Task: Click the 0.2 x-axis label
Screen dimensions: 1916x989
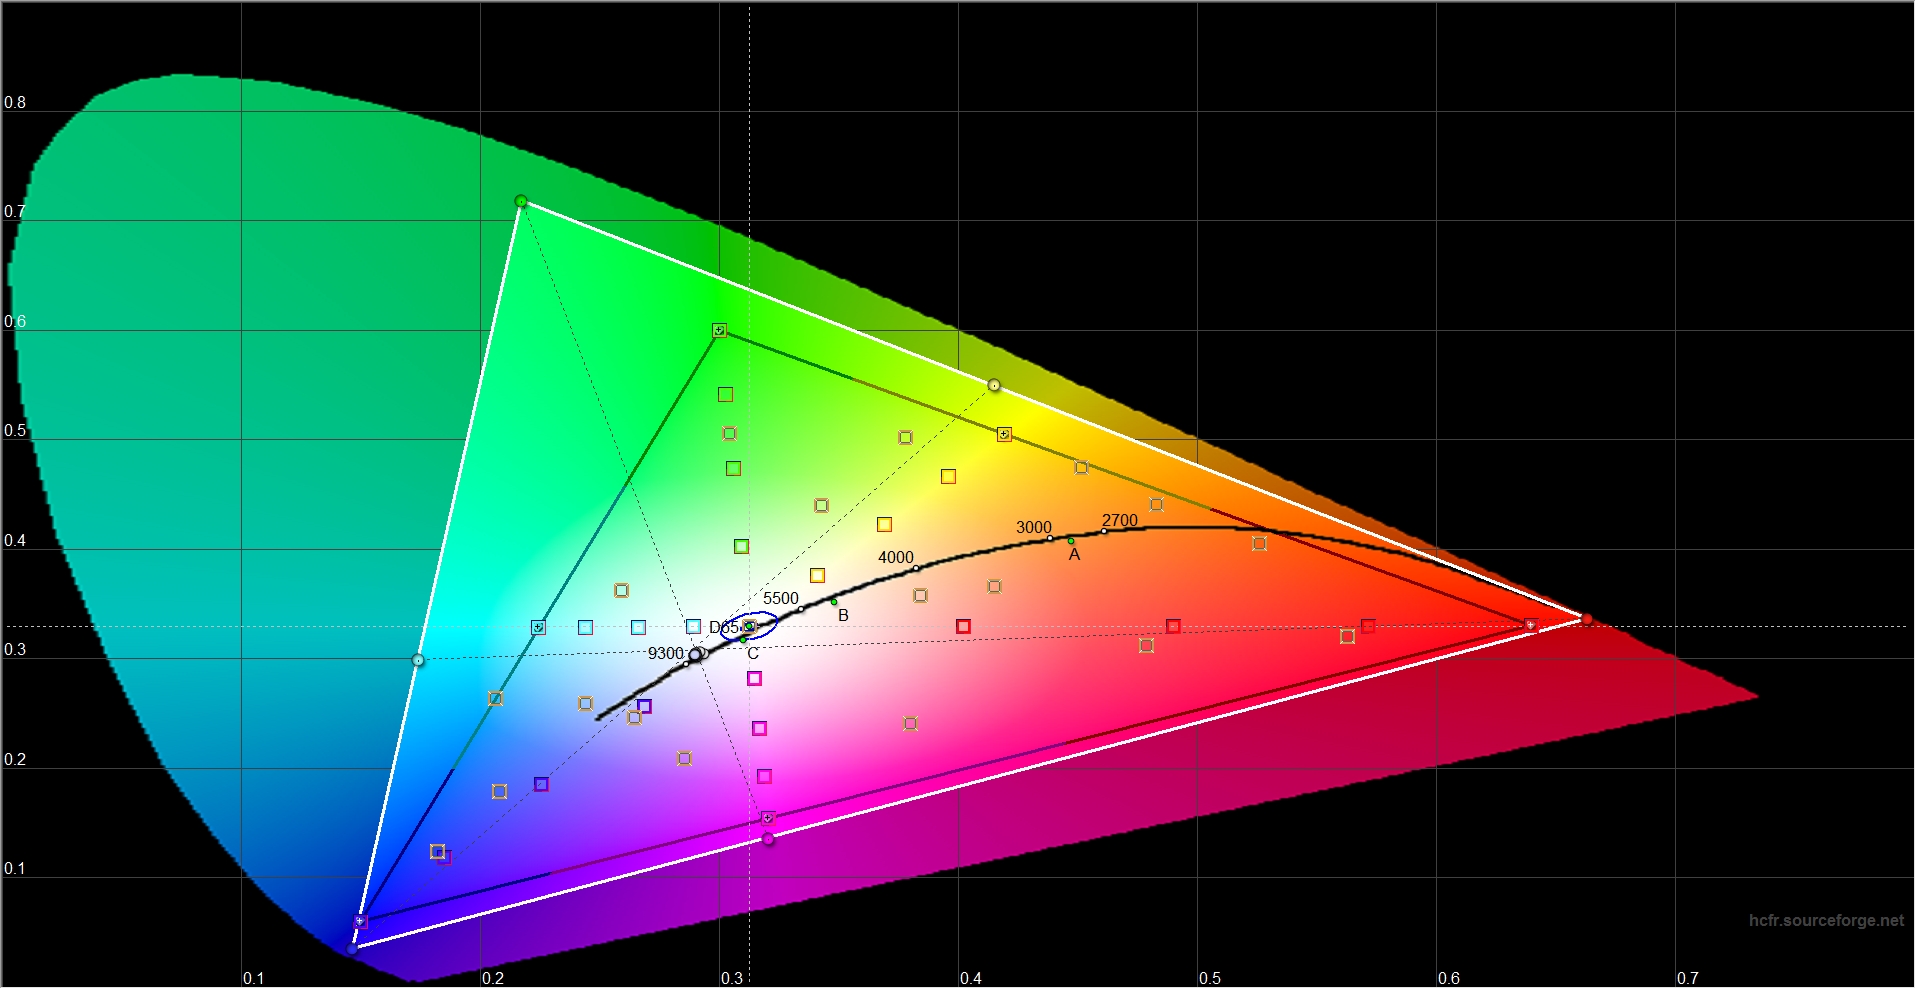Action: click(x=493, y=978)
